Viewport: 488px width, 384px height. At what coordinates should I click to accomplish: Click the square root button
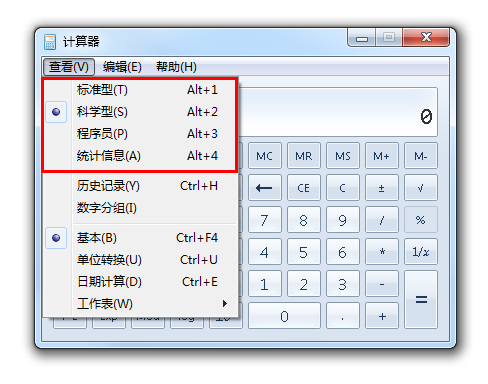pyautogui.click(x=421, y=188)
